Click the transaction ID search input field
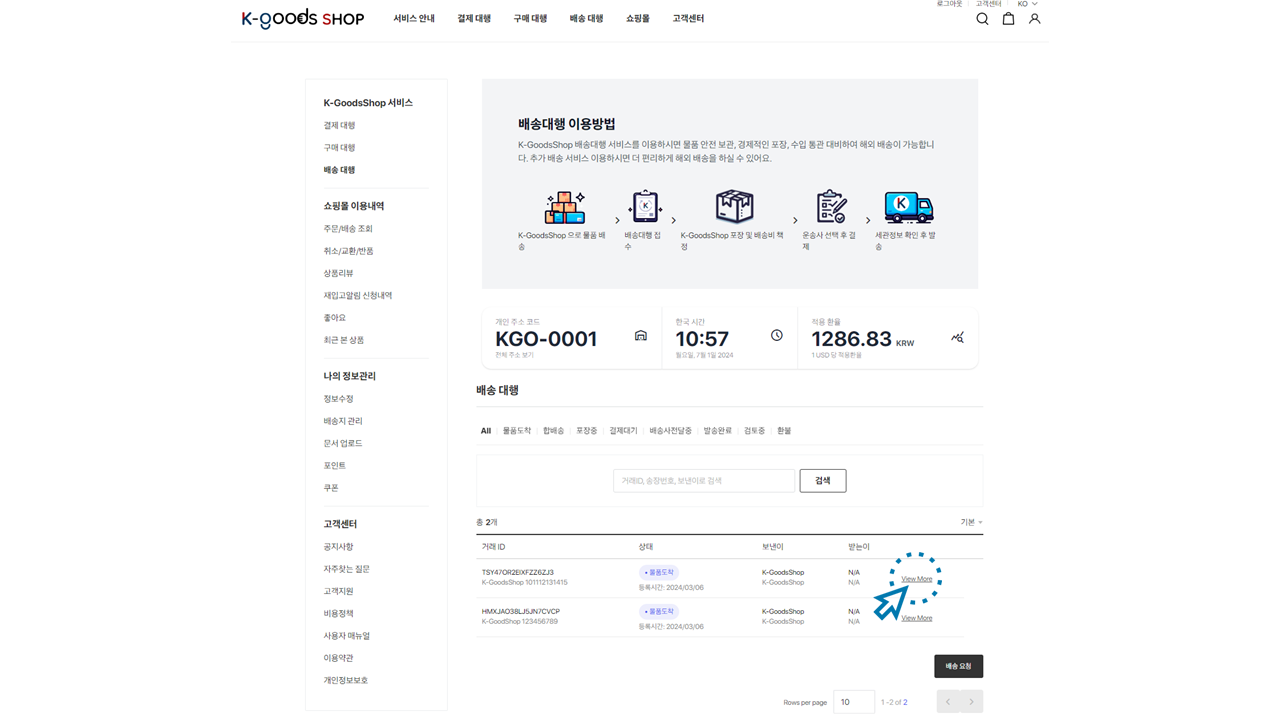This screenshot has height=720, width=1280. tap(704, 481)
